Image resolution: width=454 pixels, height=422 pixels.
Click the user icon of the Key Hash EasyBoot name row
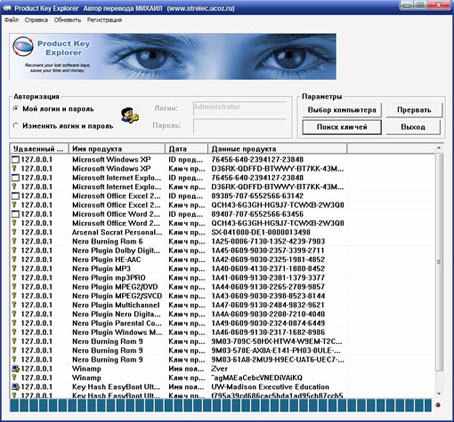click(15, 387)
